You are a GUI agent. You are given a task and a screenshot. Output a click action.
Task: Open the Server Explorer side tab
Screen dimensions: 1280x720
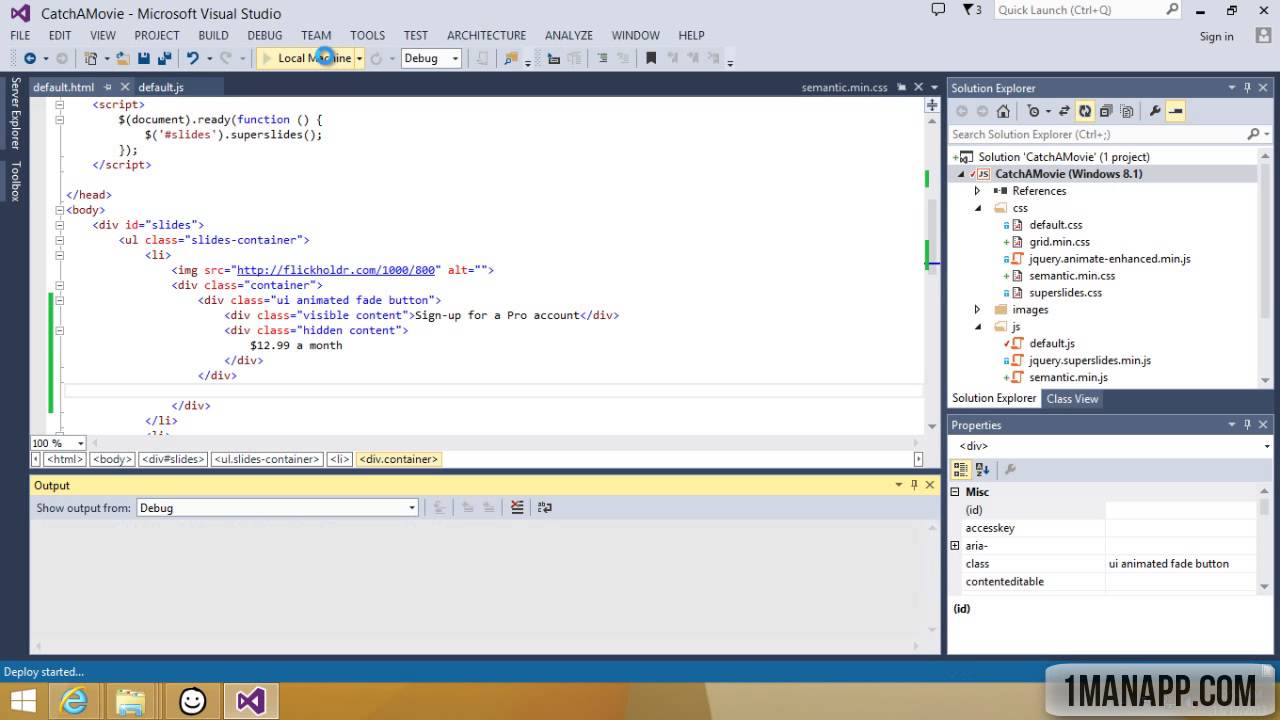coord(15,113)
